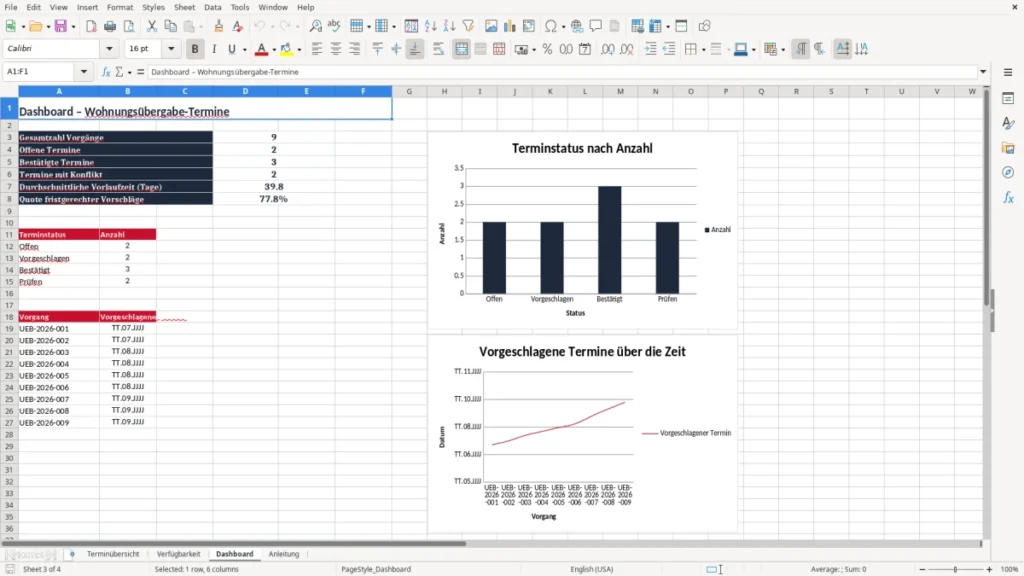Switch to the Anleitung sheet tab

coord(283,554)
